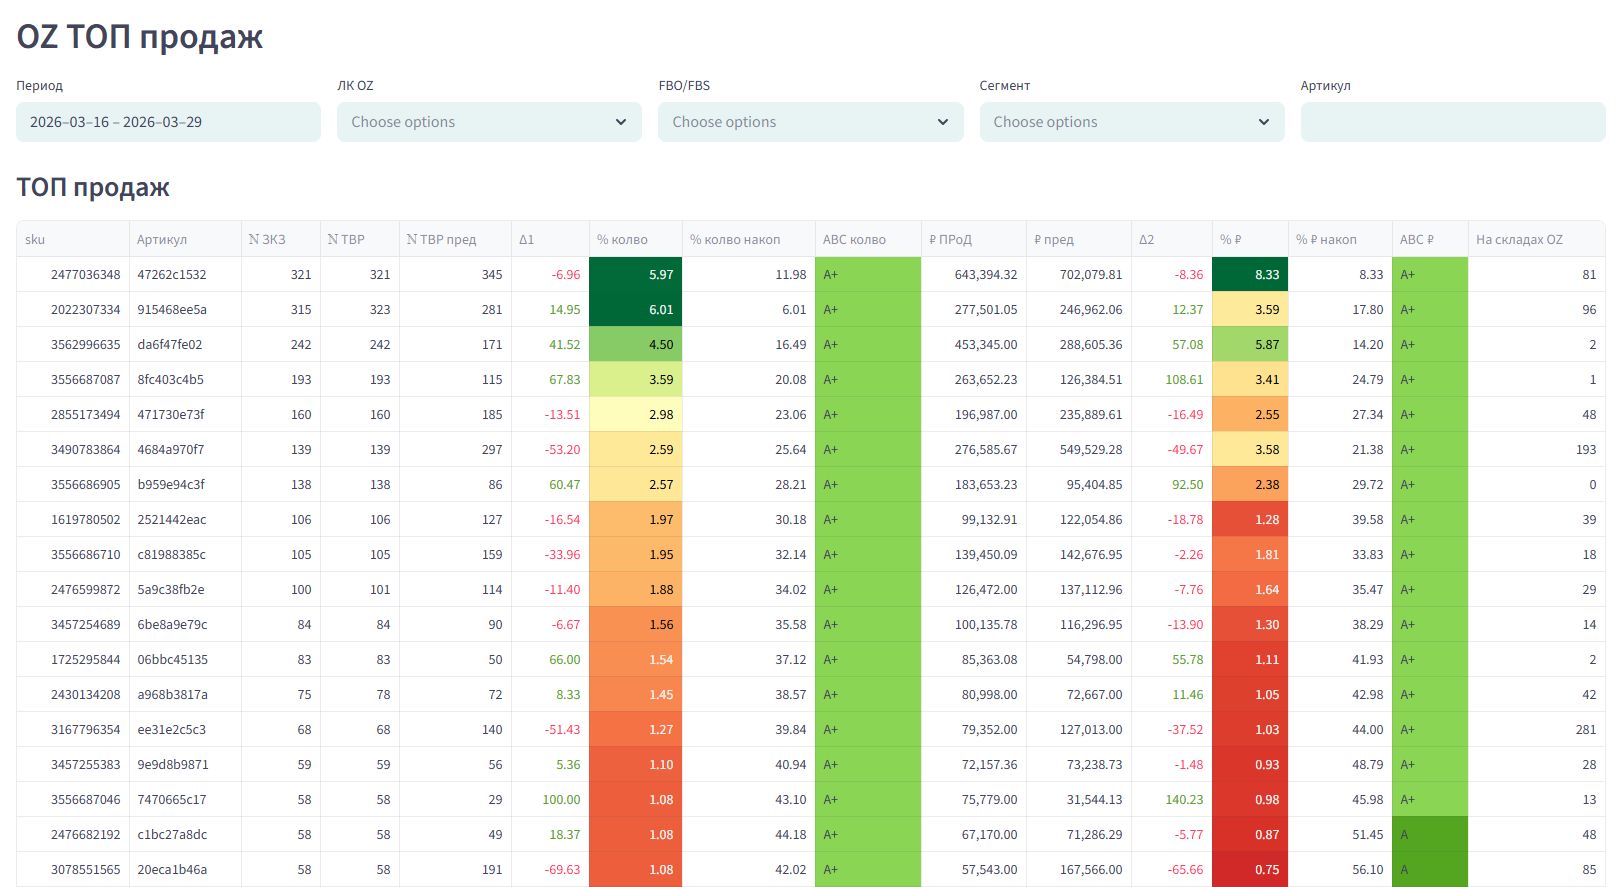This screenshot has height=887, width=1623.
Task: Sort by ABC колво column header
Action: tap(868, 239)
